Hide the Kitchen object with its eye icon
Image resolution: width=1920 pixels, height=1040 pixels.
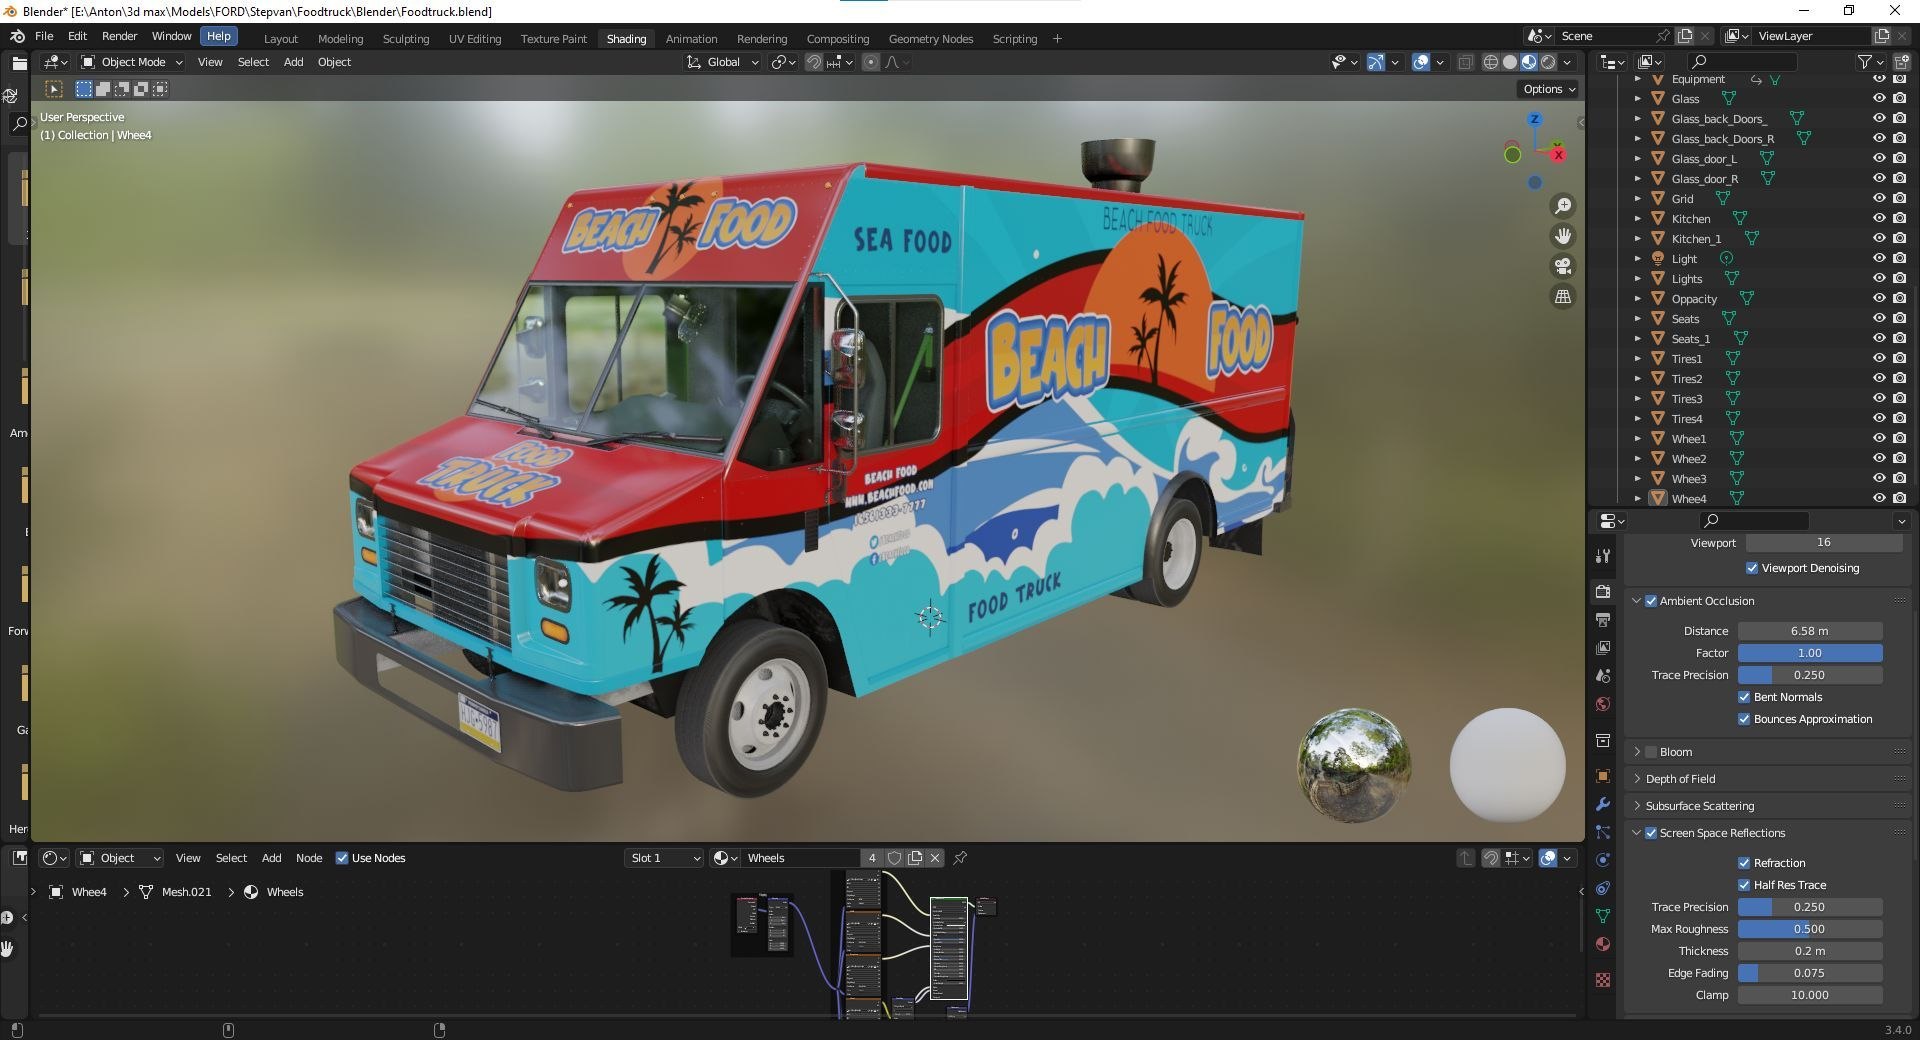1879,218
